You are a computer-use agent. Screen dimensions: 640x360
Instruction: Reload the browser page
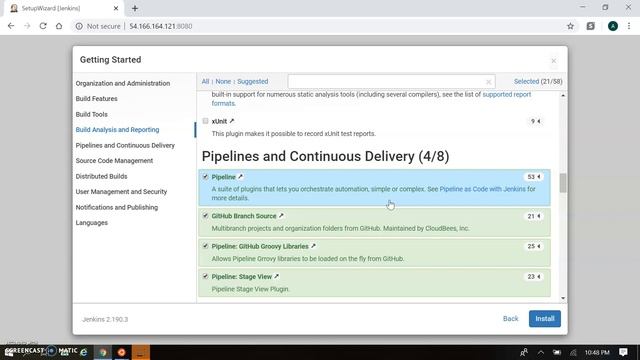click(43, 26)
